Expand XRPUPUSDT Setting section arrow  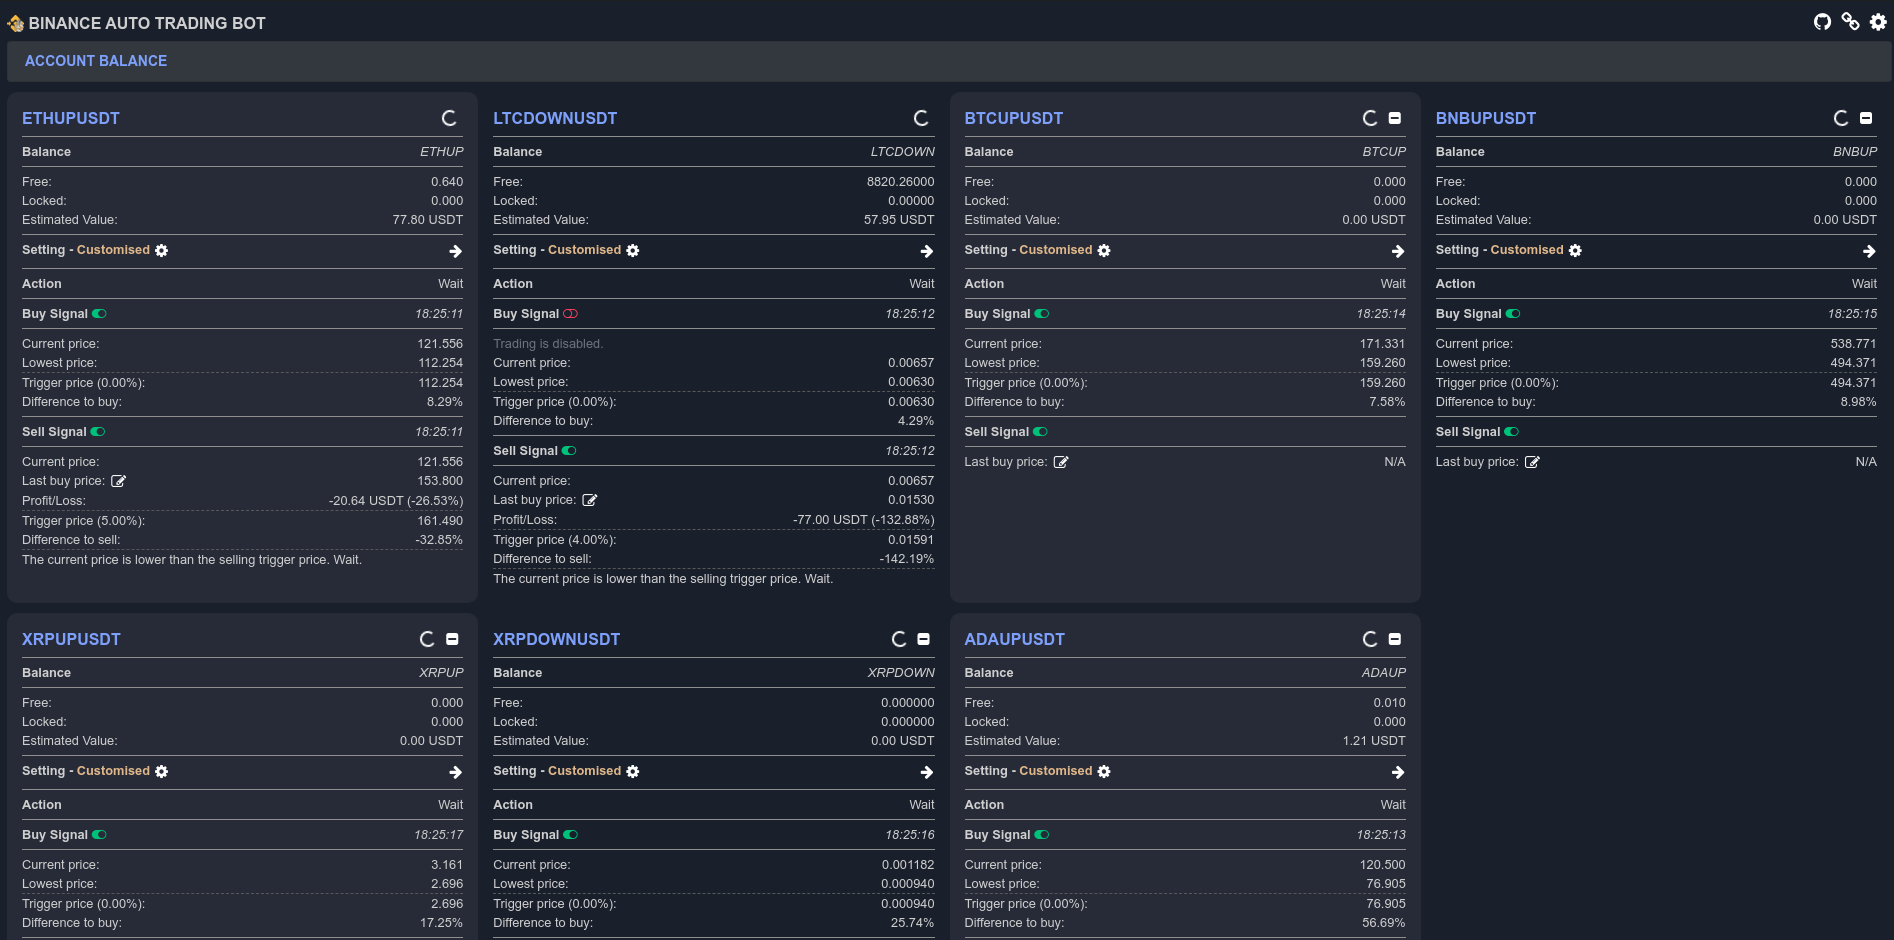coord(456,772)
